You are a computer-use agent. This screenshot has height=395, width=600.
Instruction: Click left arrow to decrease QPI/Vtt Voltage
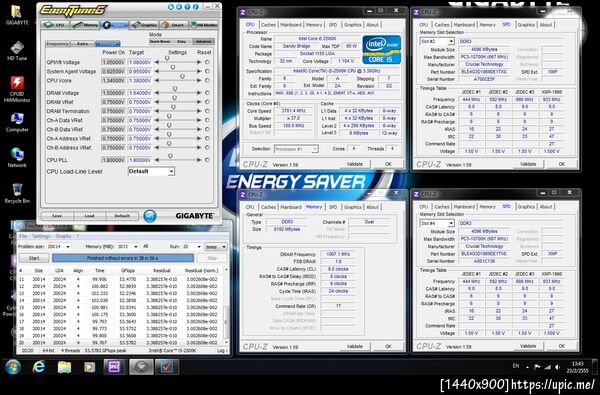(x=156, y=62)
